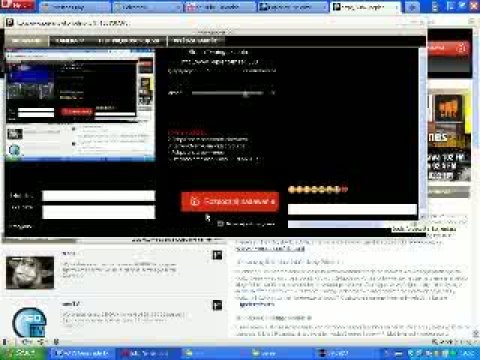Click the upper white text field at dialog left
Screen dimensions: 480x360
tap(99, 196)
